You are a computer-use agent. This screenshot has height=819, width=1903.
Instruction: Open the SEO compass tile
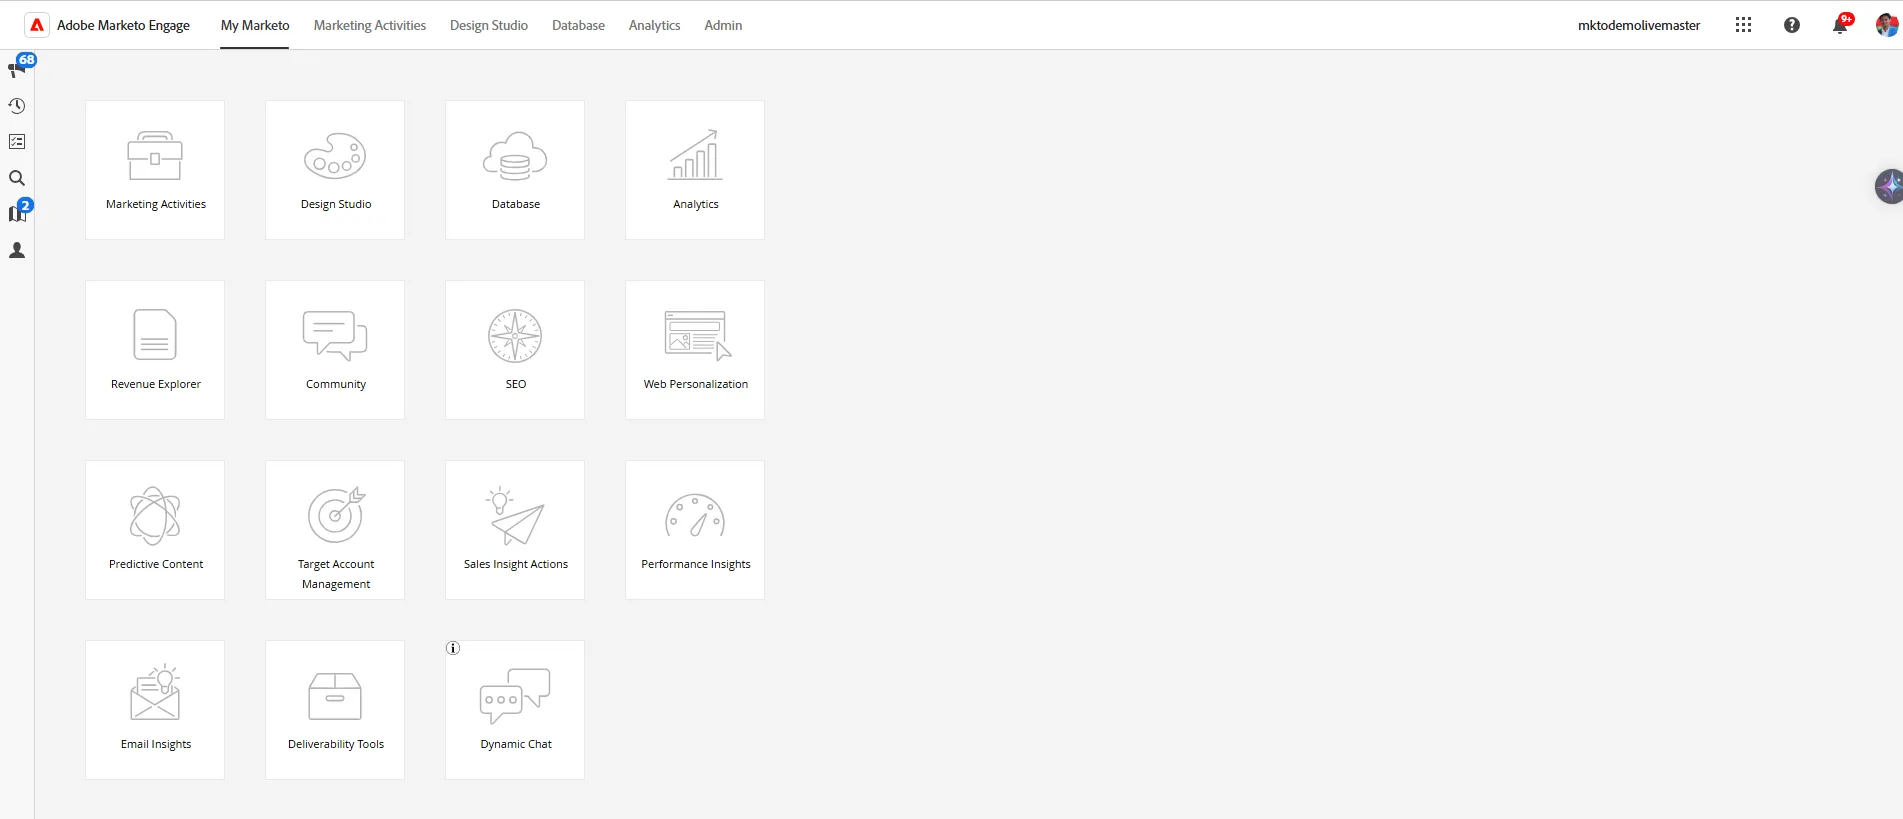(515, 350)
